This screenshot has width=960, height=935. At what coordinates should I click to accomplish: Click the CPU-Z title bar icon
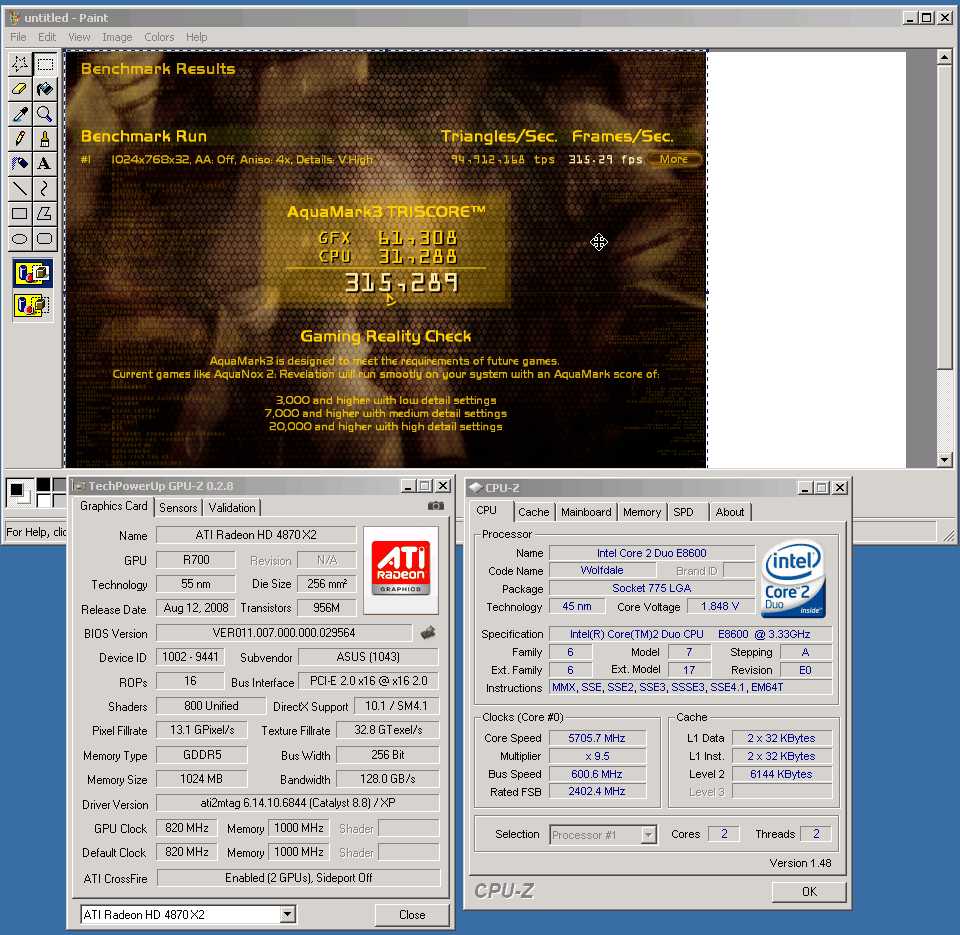(476, 487)
